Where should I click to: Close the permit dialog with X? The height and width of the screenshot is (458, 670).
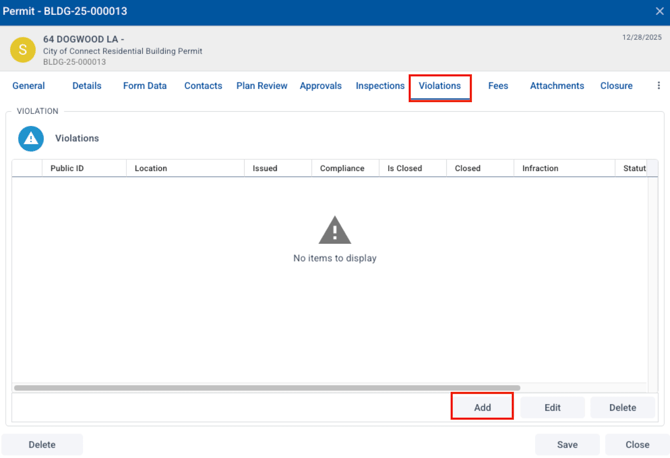point(659,11)
